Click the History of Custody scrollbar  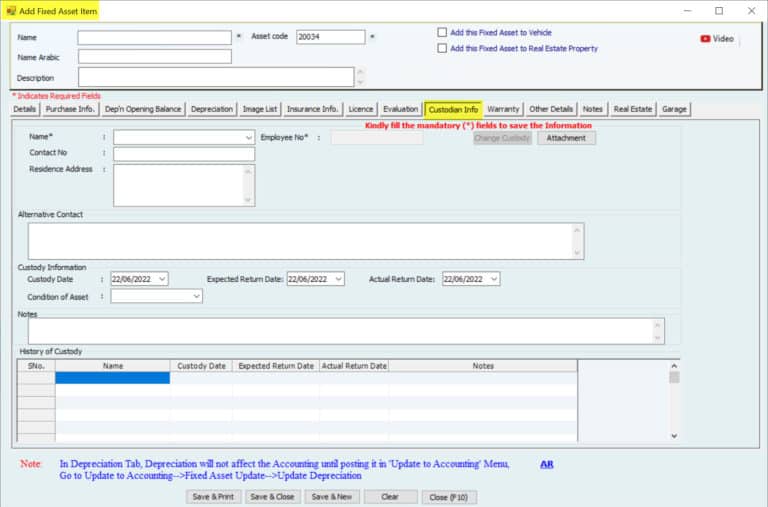pyautogui.click(x=674, y=405)
